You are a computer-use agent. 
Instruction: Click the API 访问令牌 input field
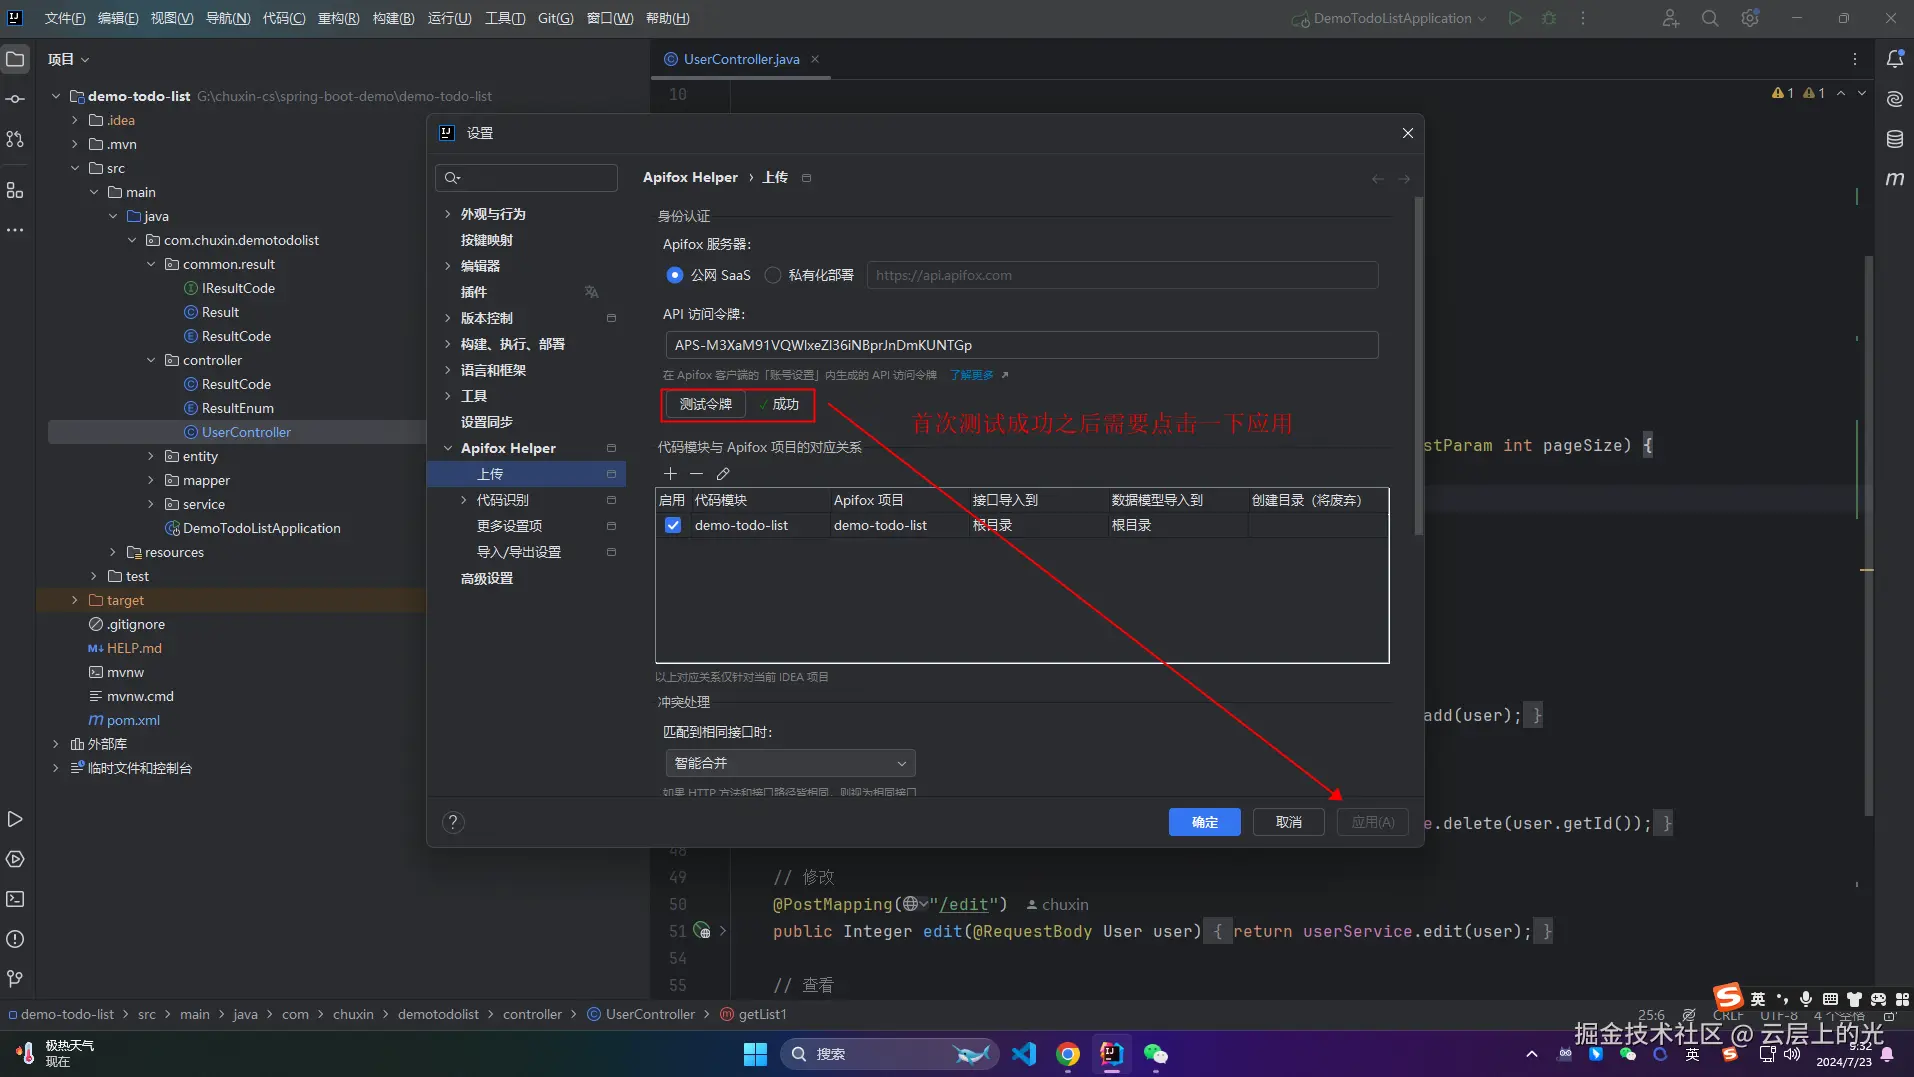coord(1022,345)
